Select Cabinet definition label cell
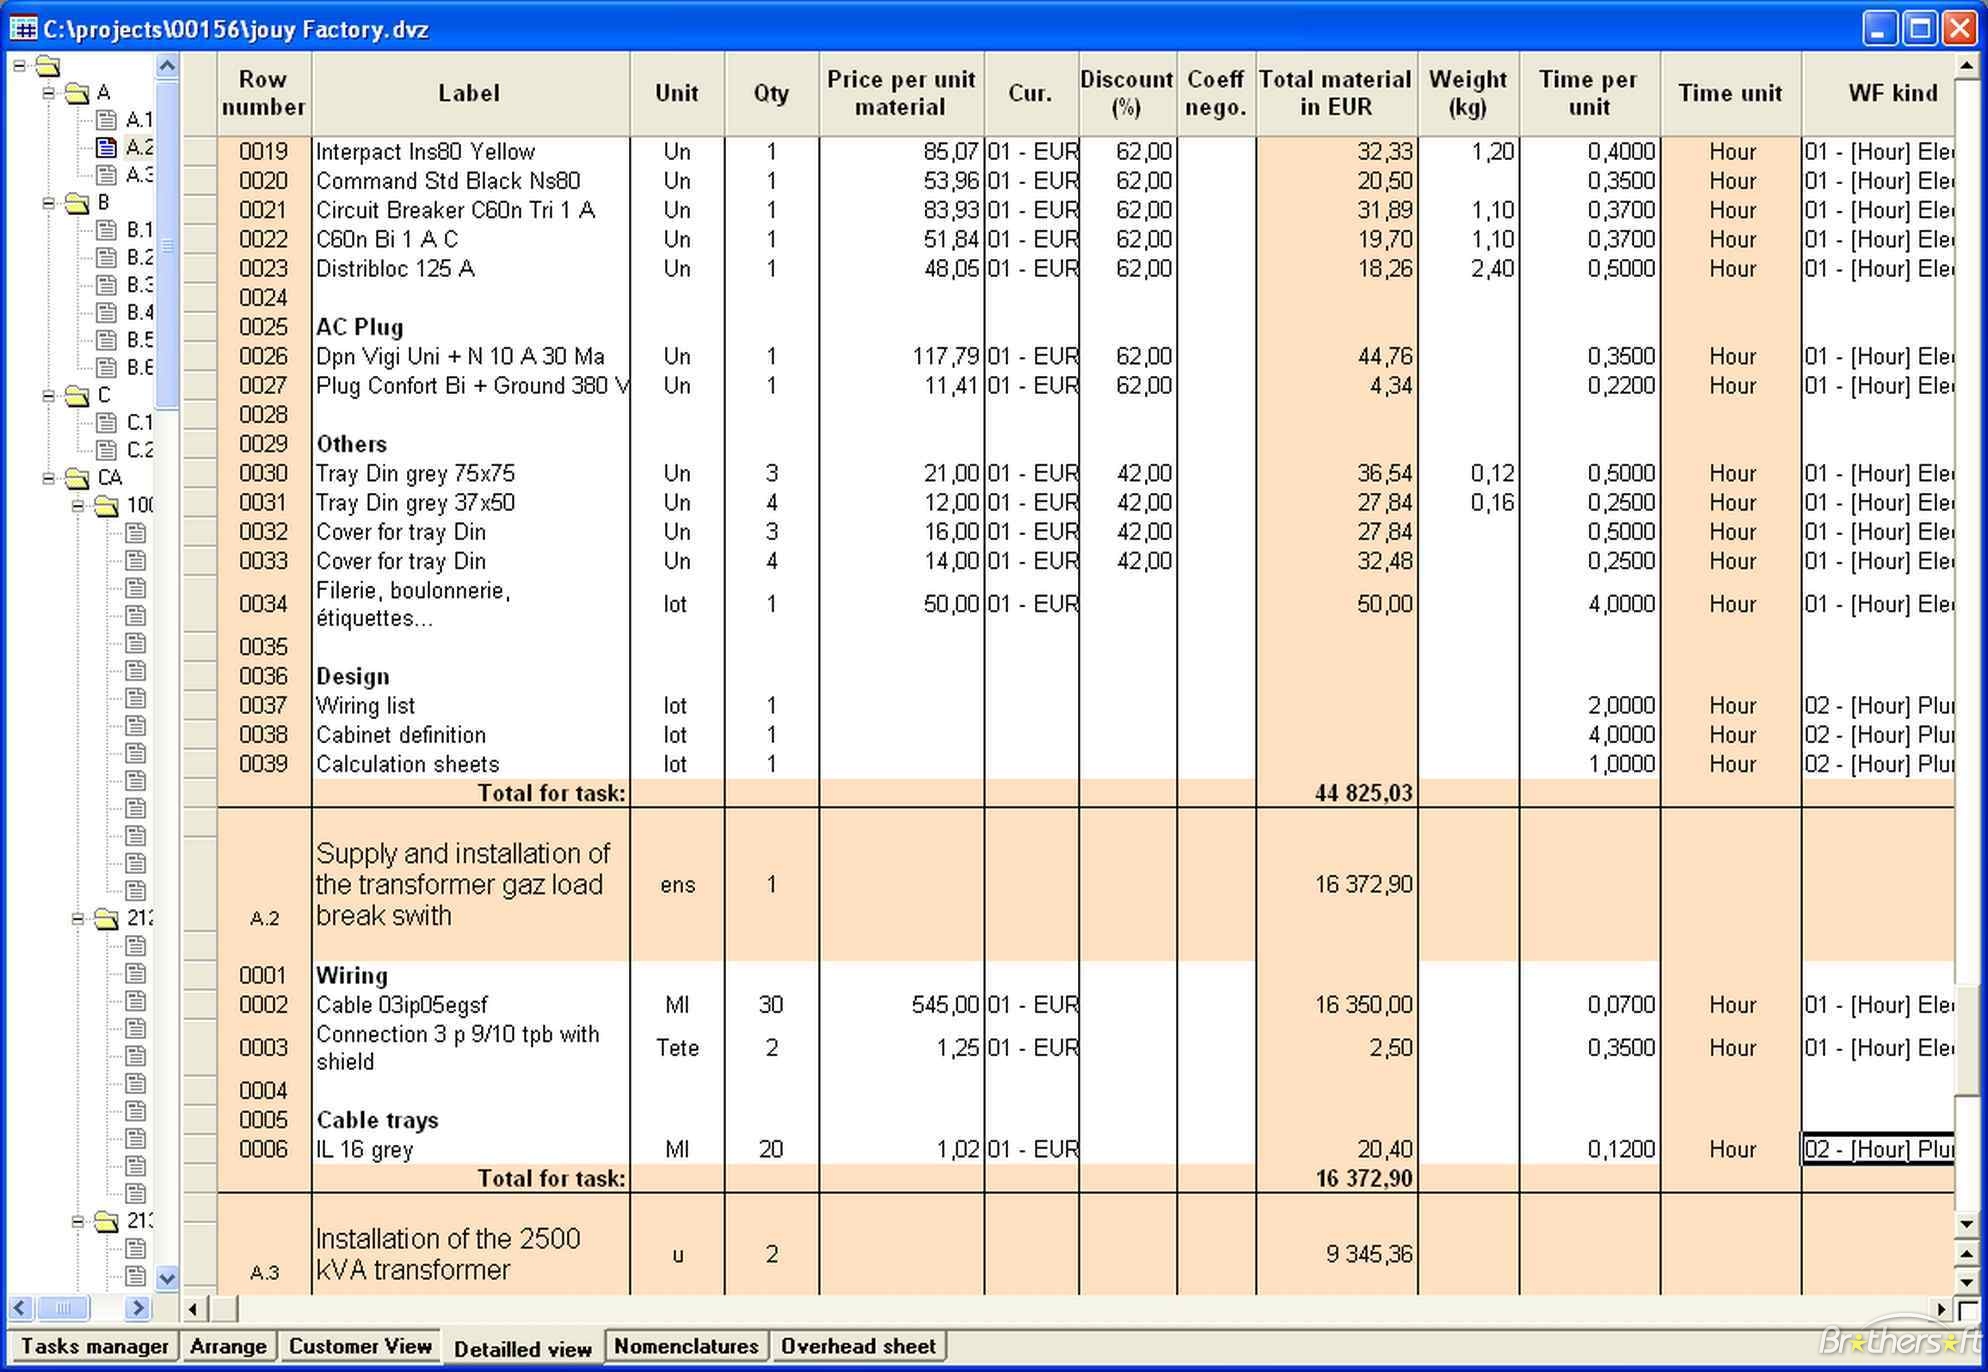This screenshot has height=1372, width=1988. point(470,735)
